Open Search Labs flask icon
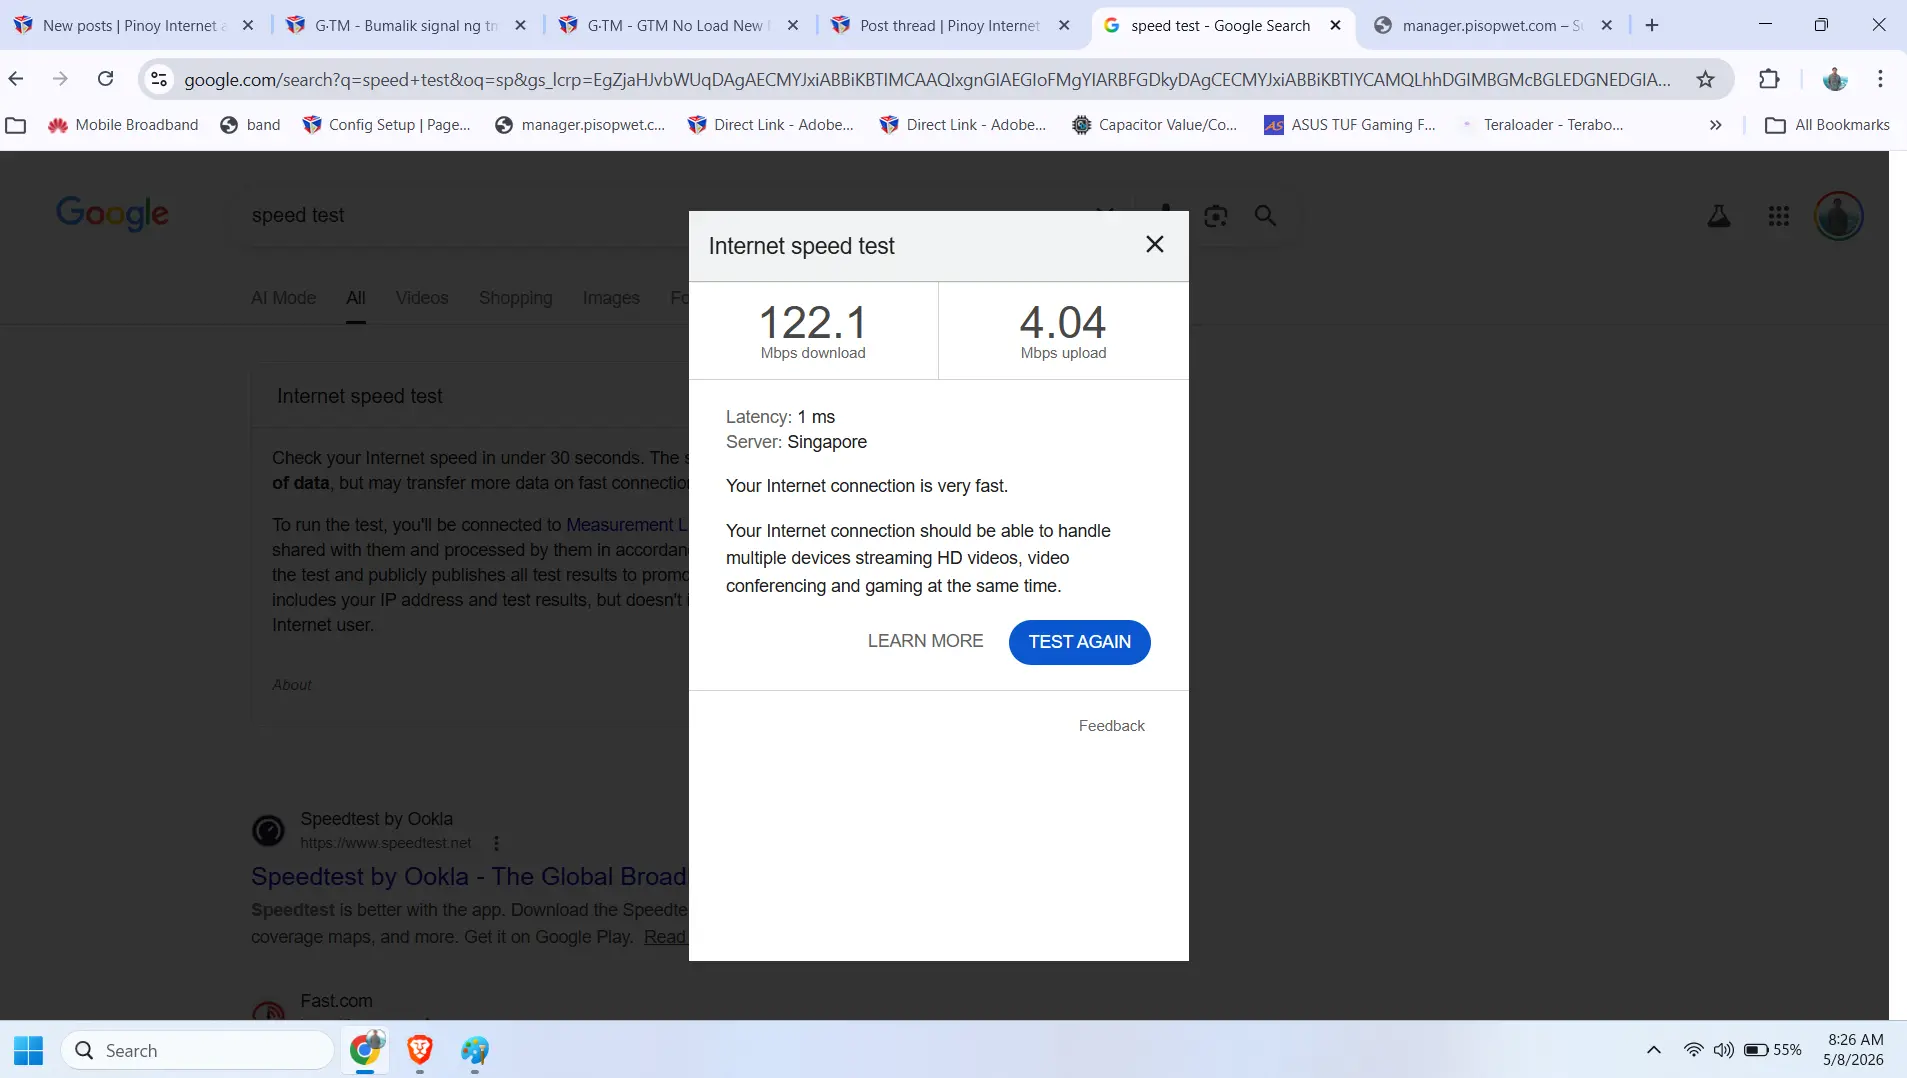Screen dimensions: 1907x1078 tap(1718, 215)
